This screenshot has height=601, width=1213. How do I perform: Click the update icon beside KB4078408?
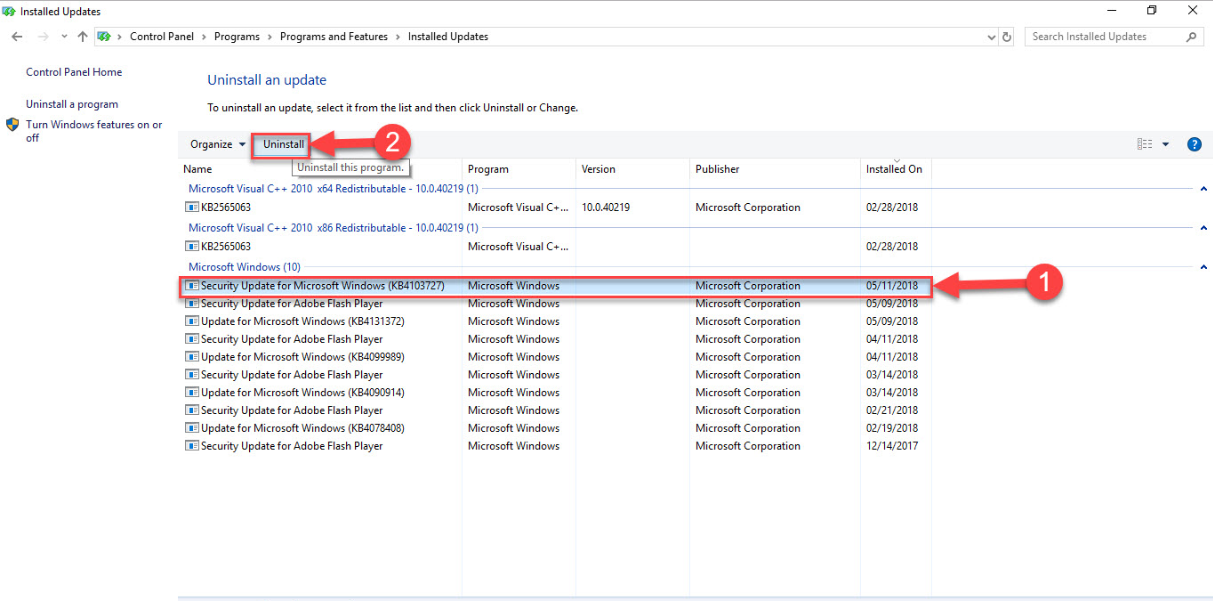192,428
